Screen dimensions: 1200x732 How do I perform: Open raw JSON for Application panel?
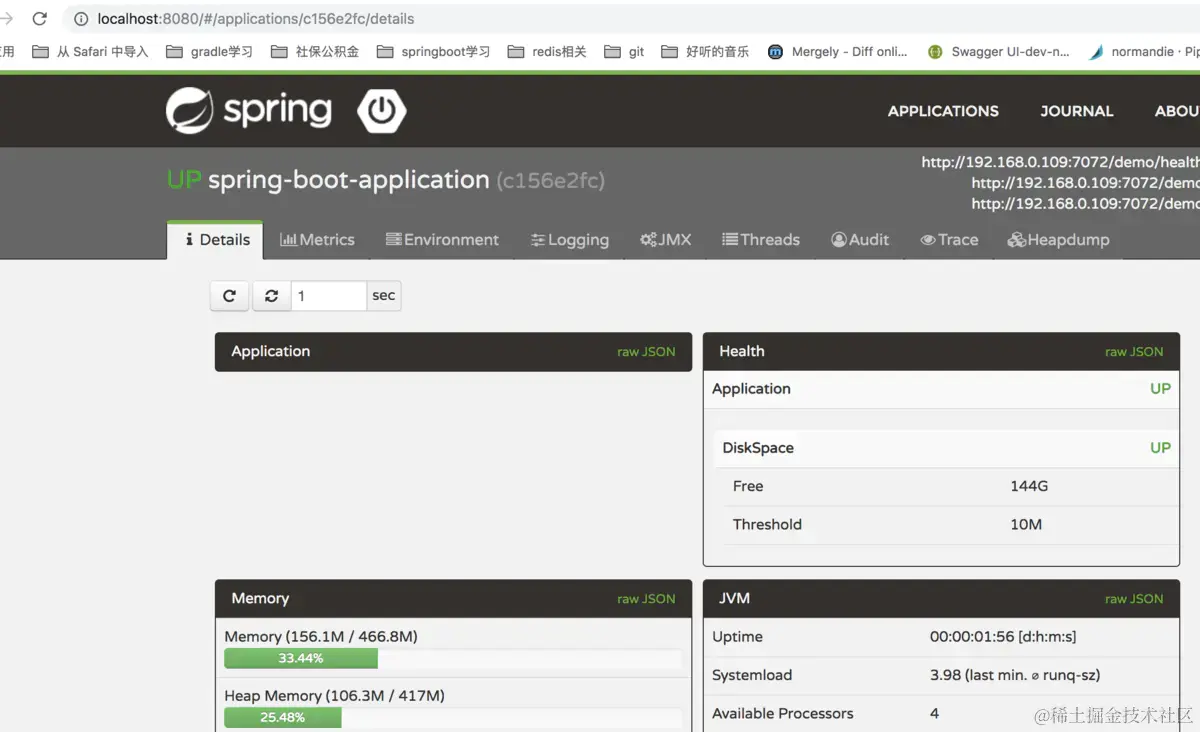coord(646,352)
